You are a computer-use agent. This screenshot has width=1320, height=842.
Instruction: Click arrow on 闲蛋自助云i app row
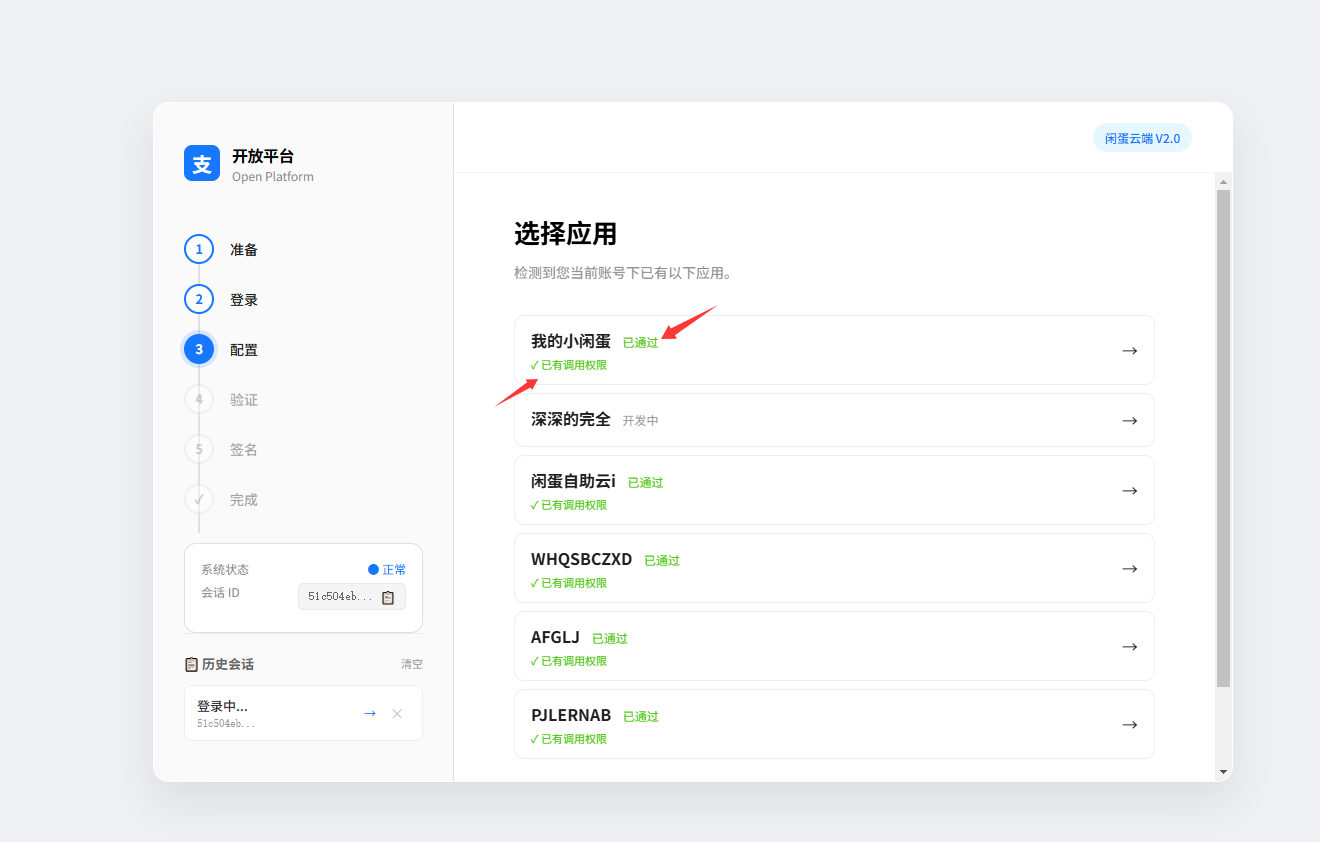[x=1130, y=491]
